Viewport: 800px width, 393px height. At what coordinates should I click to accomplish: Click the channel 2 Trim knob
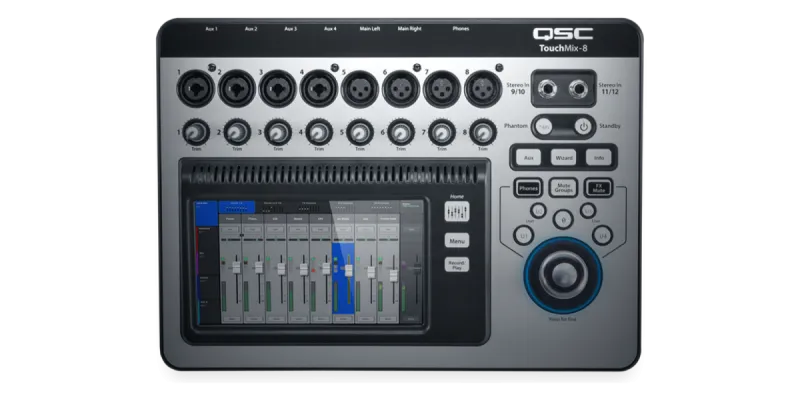pyautogui.click(x=237, y=133)
